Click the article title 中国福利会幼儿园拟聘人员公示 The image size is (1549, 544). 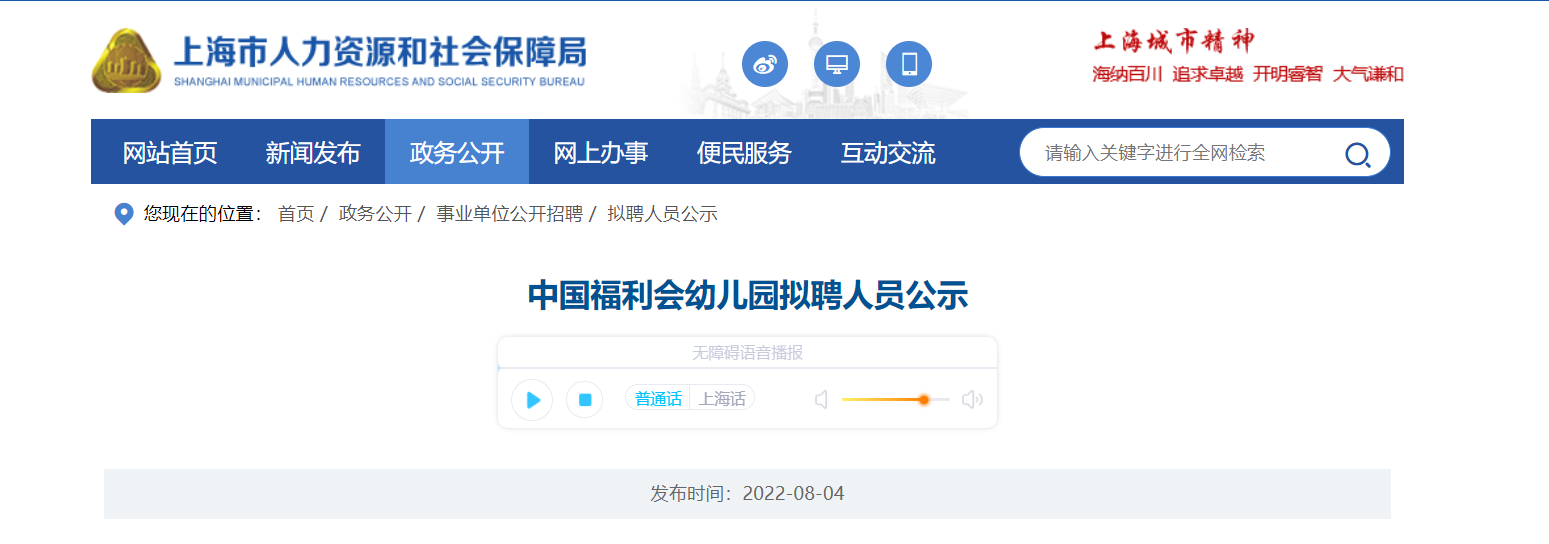(x=748, y=296)
